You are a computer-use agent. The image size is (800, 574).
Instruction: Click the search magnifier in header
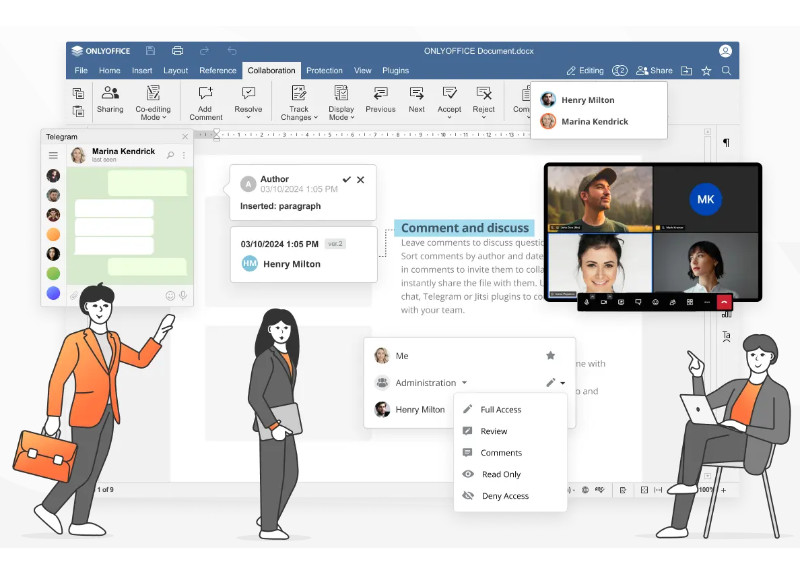pyautogui.click(x=726, y=70)
